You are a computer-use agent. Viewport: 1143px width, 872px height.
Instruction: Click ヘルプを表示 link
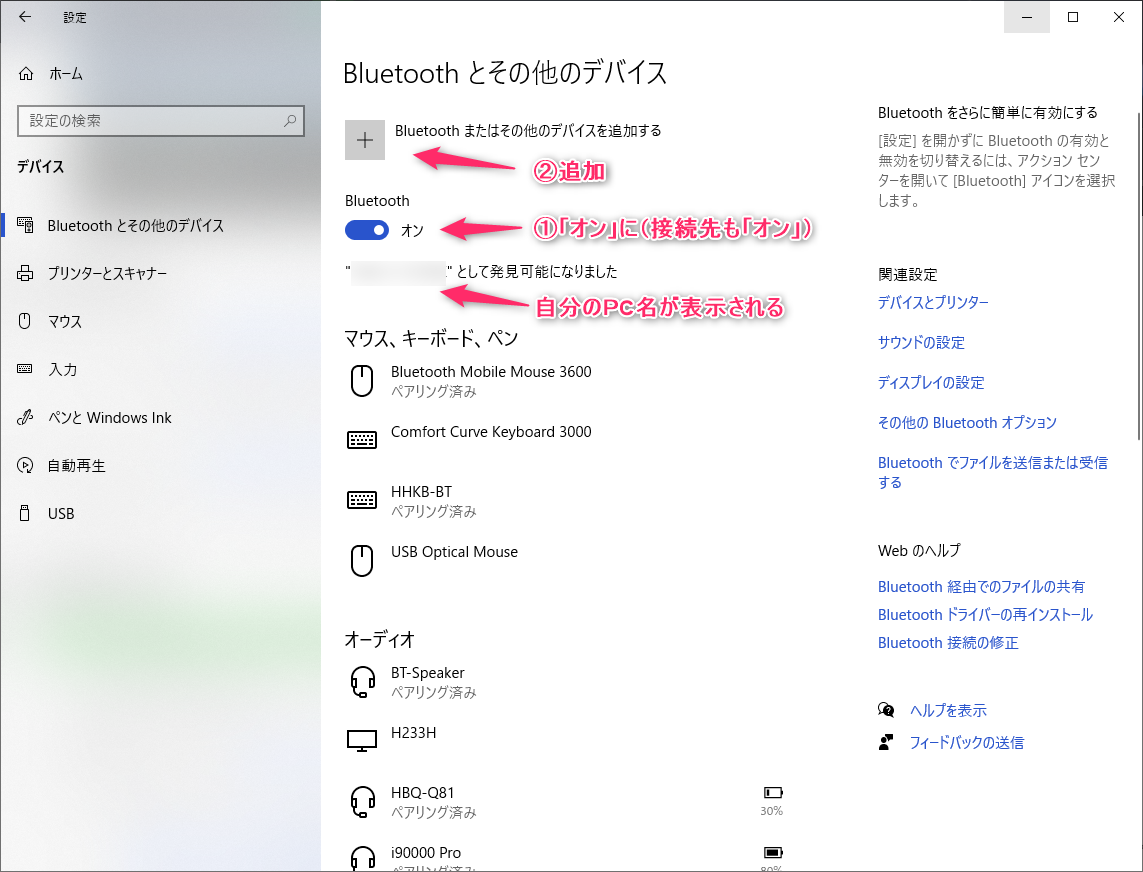point(948,710)
